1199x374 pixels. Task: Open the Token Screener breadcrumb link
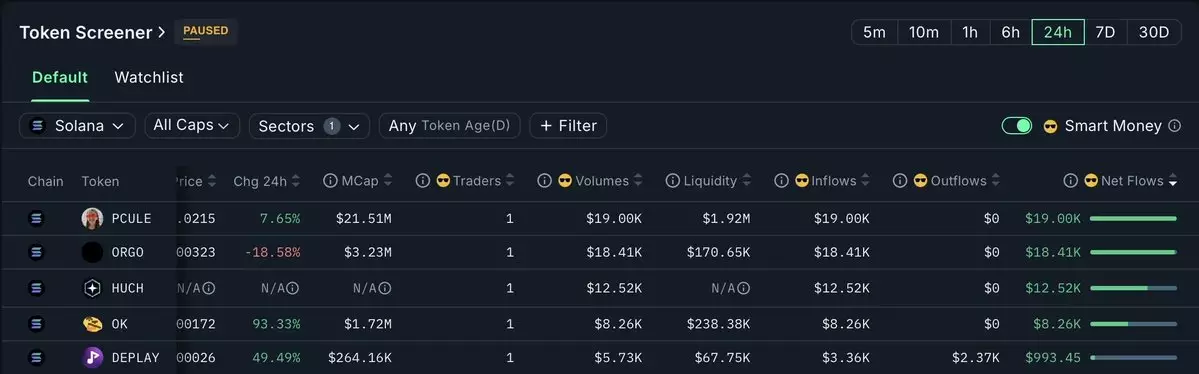point(92,32)
